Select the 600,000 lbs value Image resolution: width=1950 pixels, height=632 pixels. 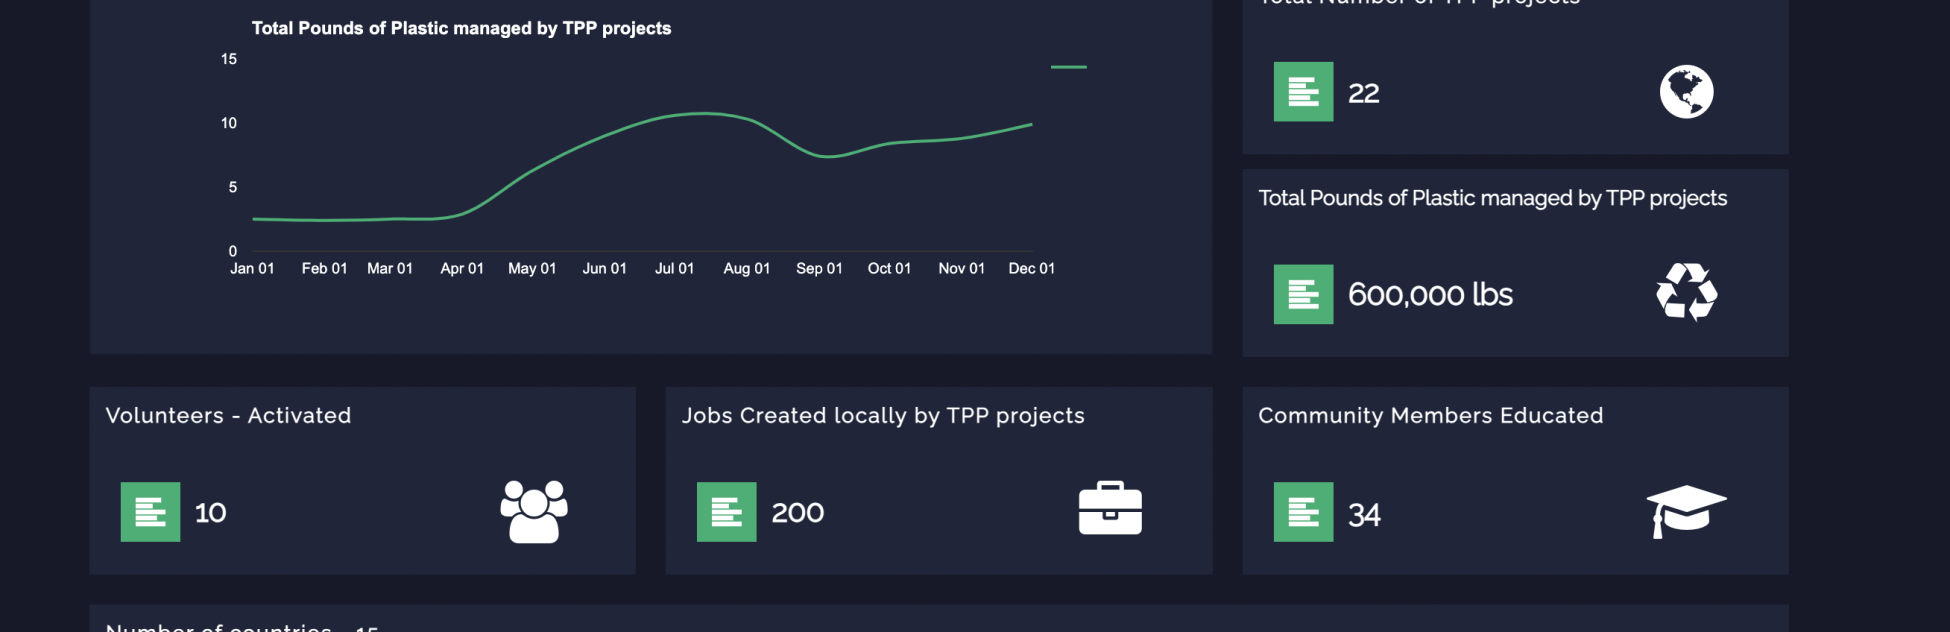(1430, 294)
